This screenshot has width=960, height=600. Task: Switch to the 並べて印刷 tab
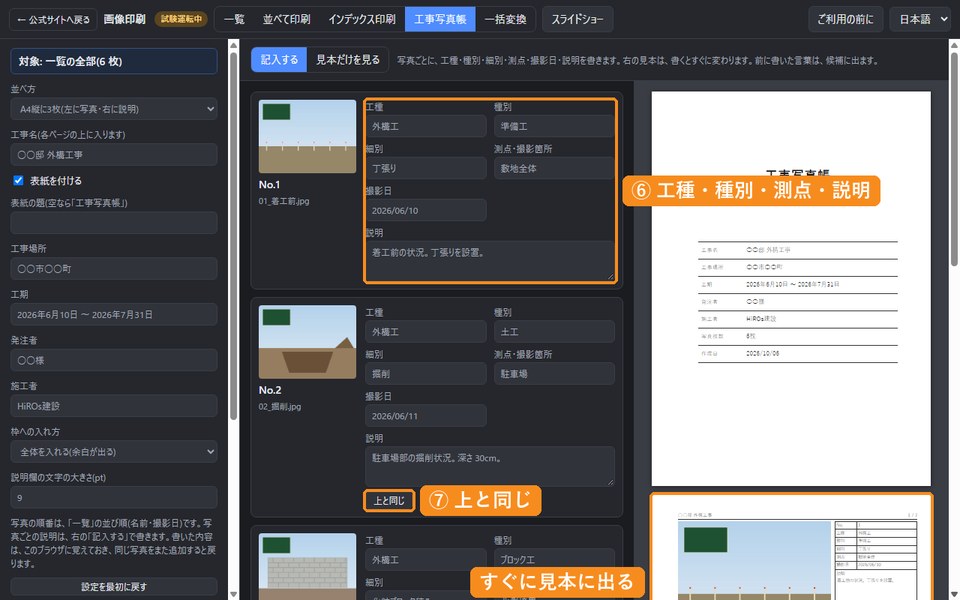286,20
